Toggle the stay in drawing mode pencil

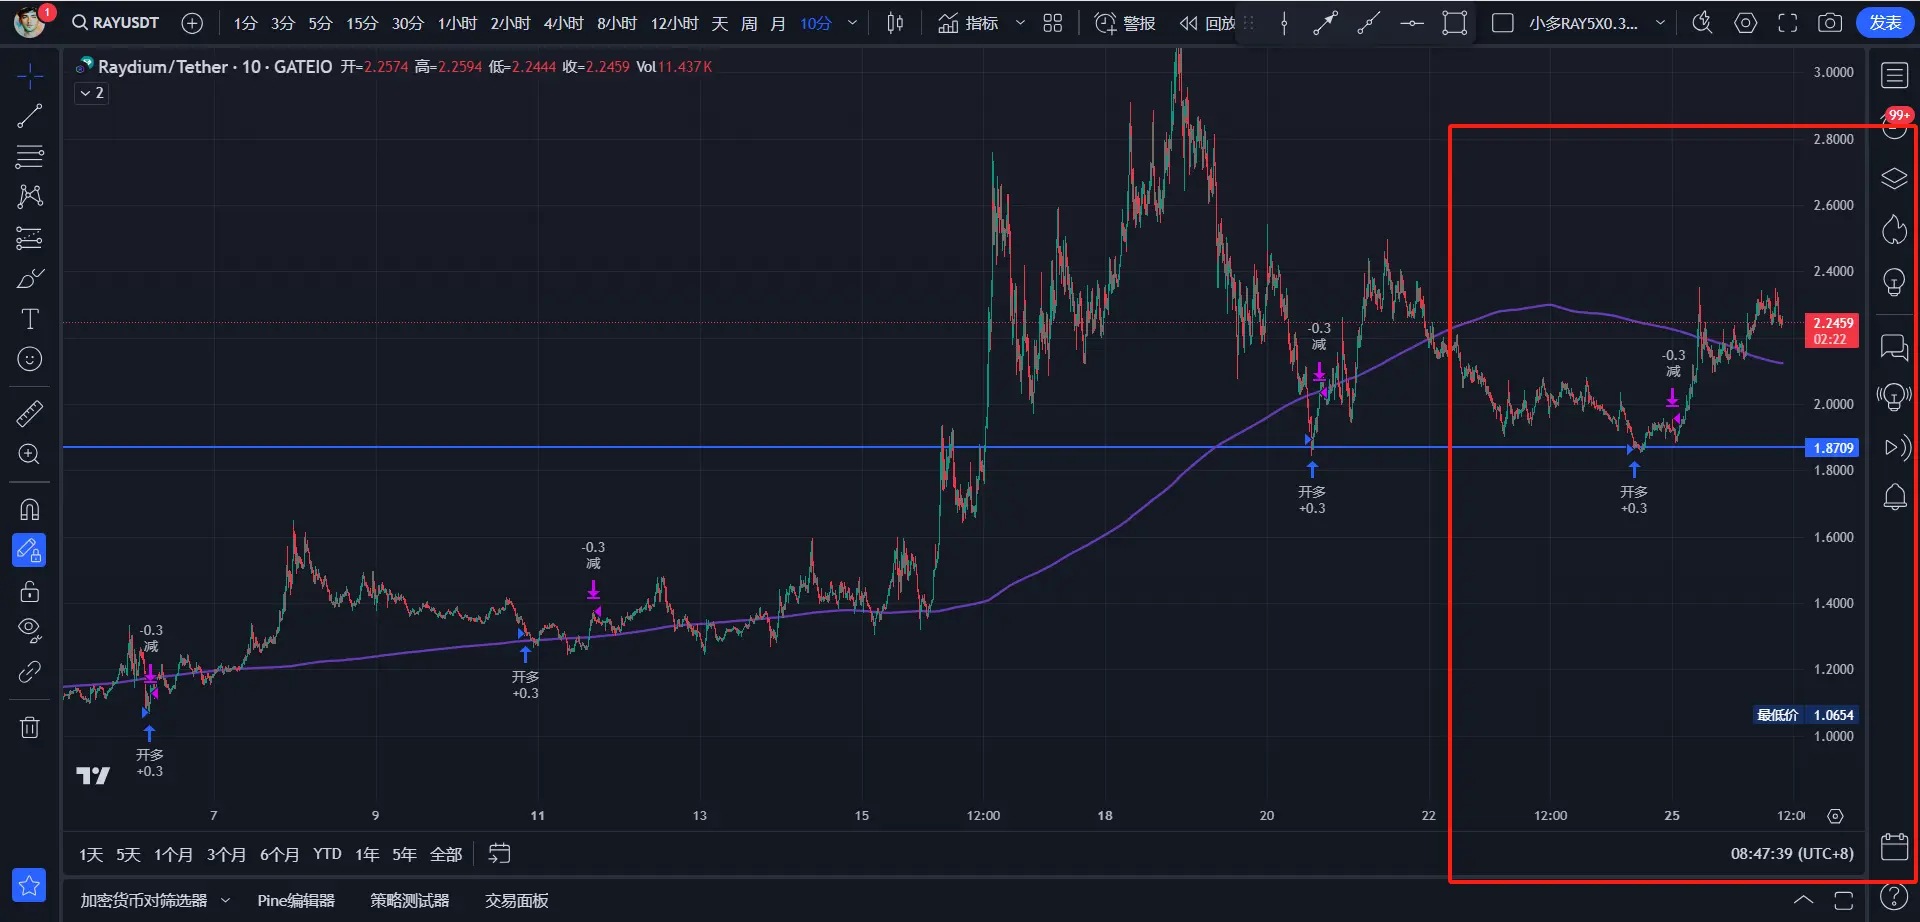click(29, 550)
